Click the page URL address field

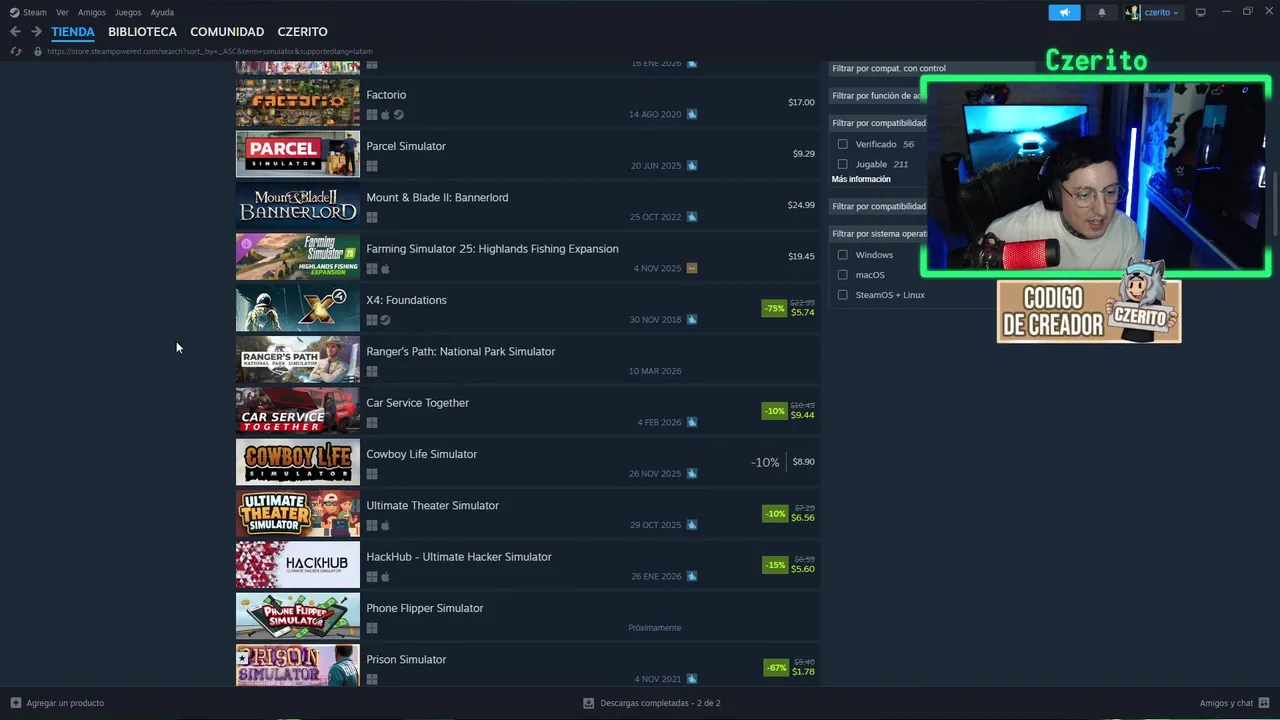point(210,51)
